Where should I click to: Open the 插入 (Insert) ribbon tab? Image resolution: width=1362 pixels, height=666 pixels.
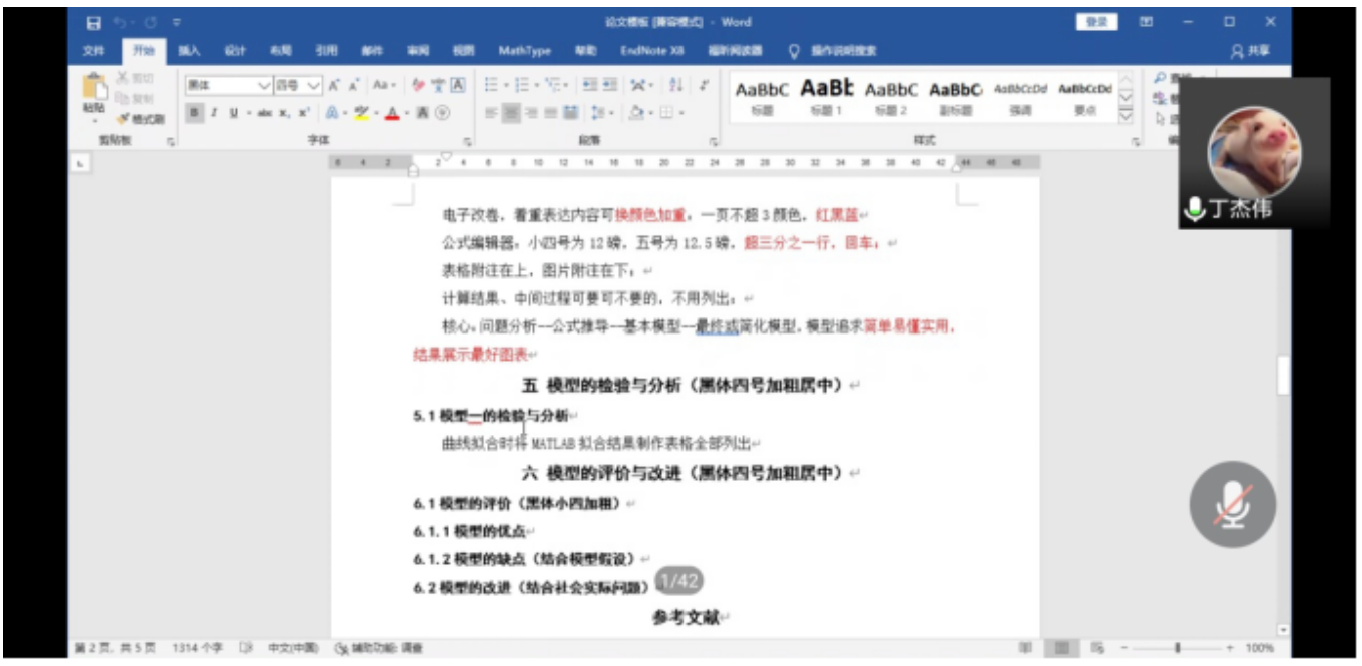[189, 51]
